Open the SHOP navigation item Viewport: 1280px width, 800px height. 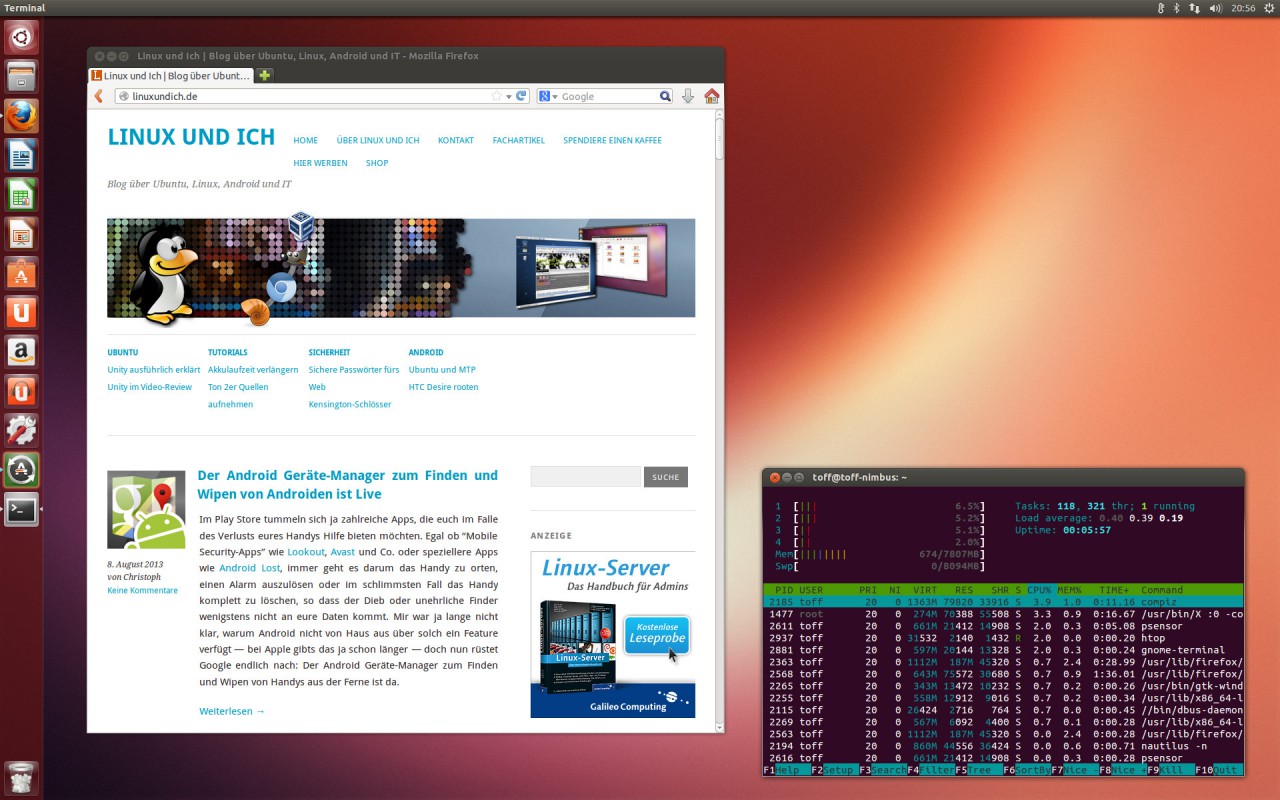(x=377, y=163)
